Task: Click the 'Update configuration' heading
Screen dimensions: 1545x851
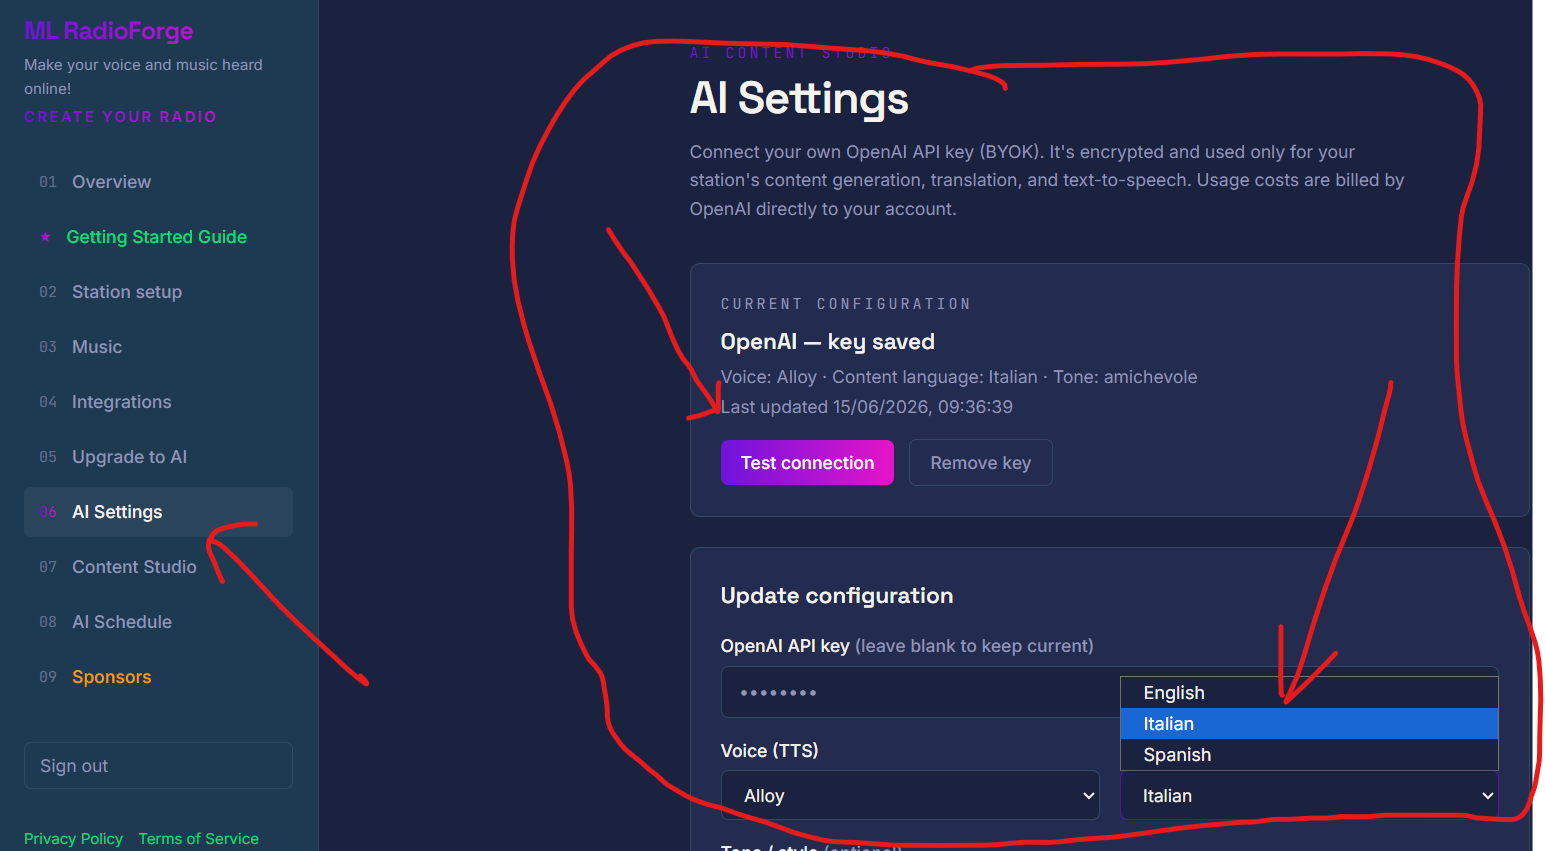Action: point(837,596)
